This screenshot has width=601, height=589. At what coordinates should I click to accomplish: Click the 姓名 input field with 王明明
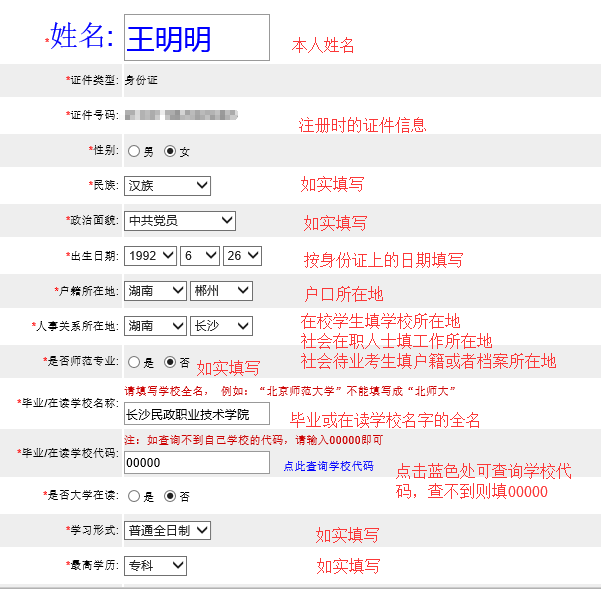click(x=196, y=38)
